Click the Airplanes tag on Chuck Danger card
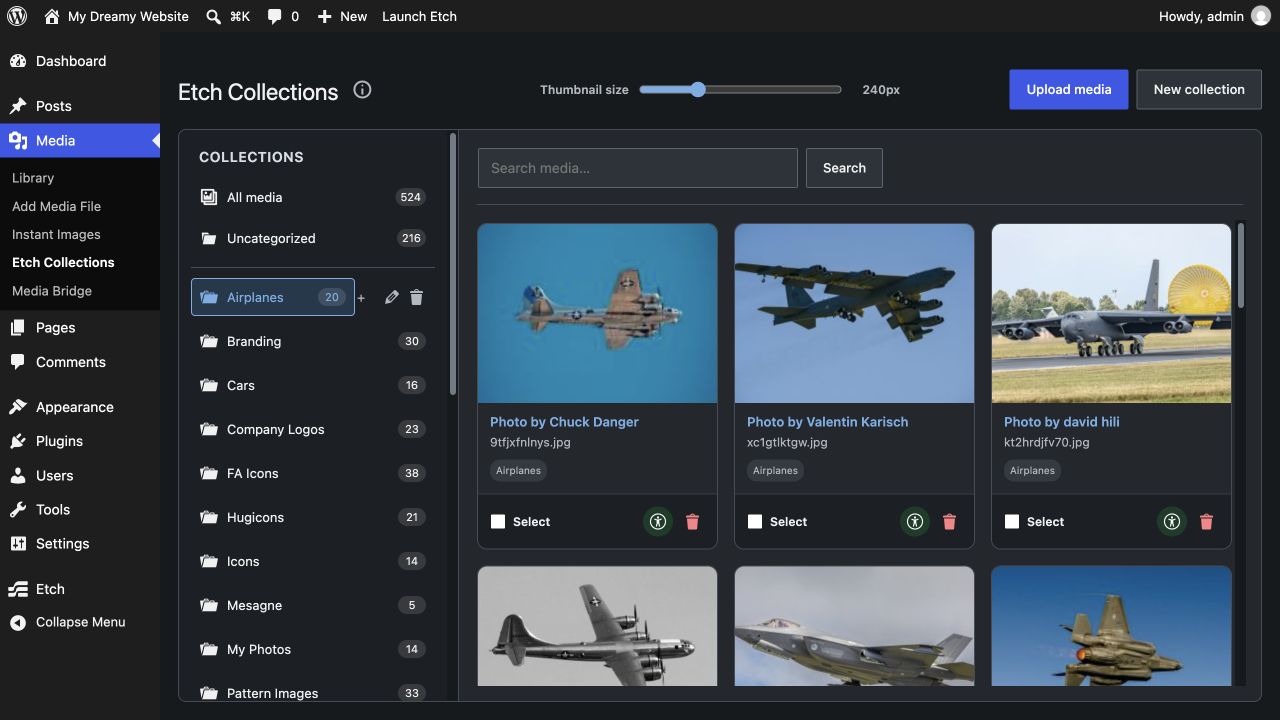 [518, 470]
